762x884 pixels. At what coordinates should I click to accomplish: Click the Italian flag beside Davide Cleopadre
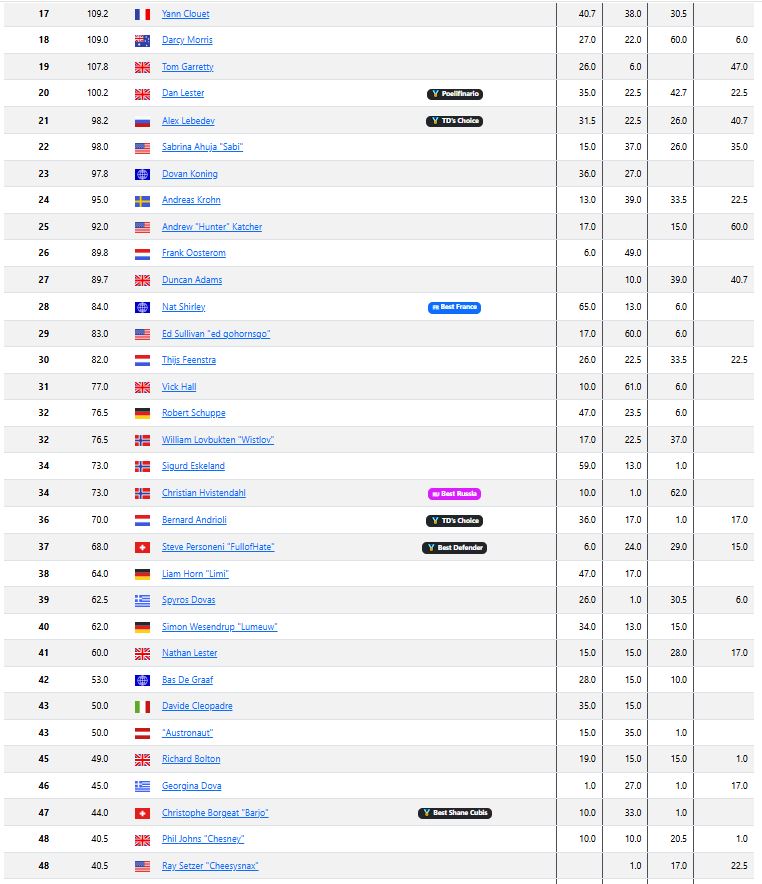point(142,706)
